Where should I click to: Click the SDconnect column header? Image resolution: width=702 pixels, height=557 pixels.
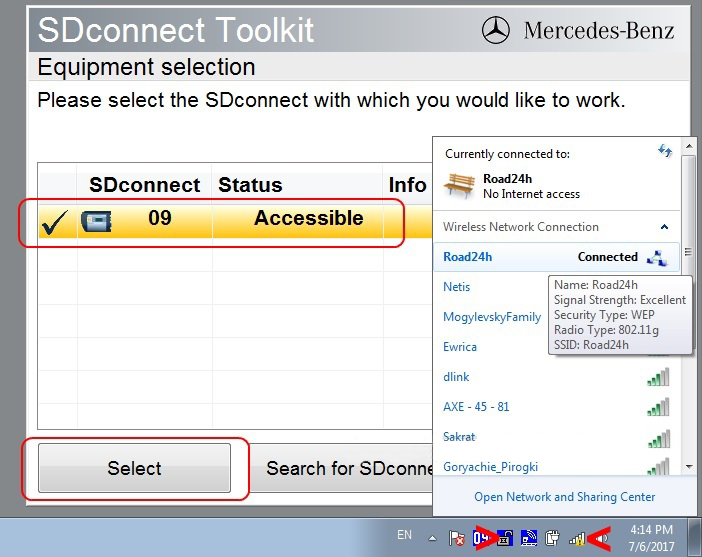tap(144, 185)
